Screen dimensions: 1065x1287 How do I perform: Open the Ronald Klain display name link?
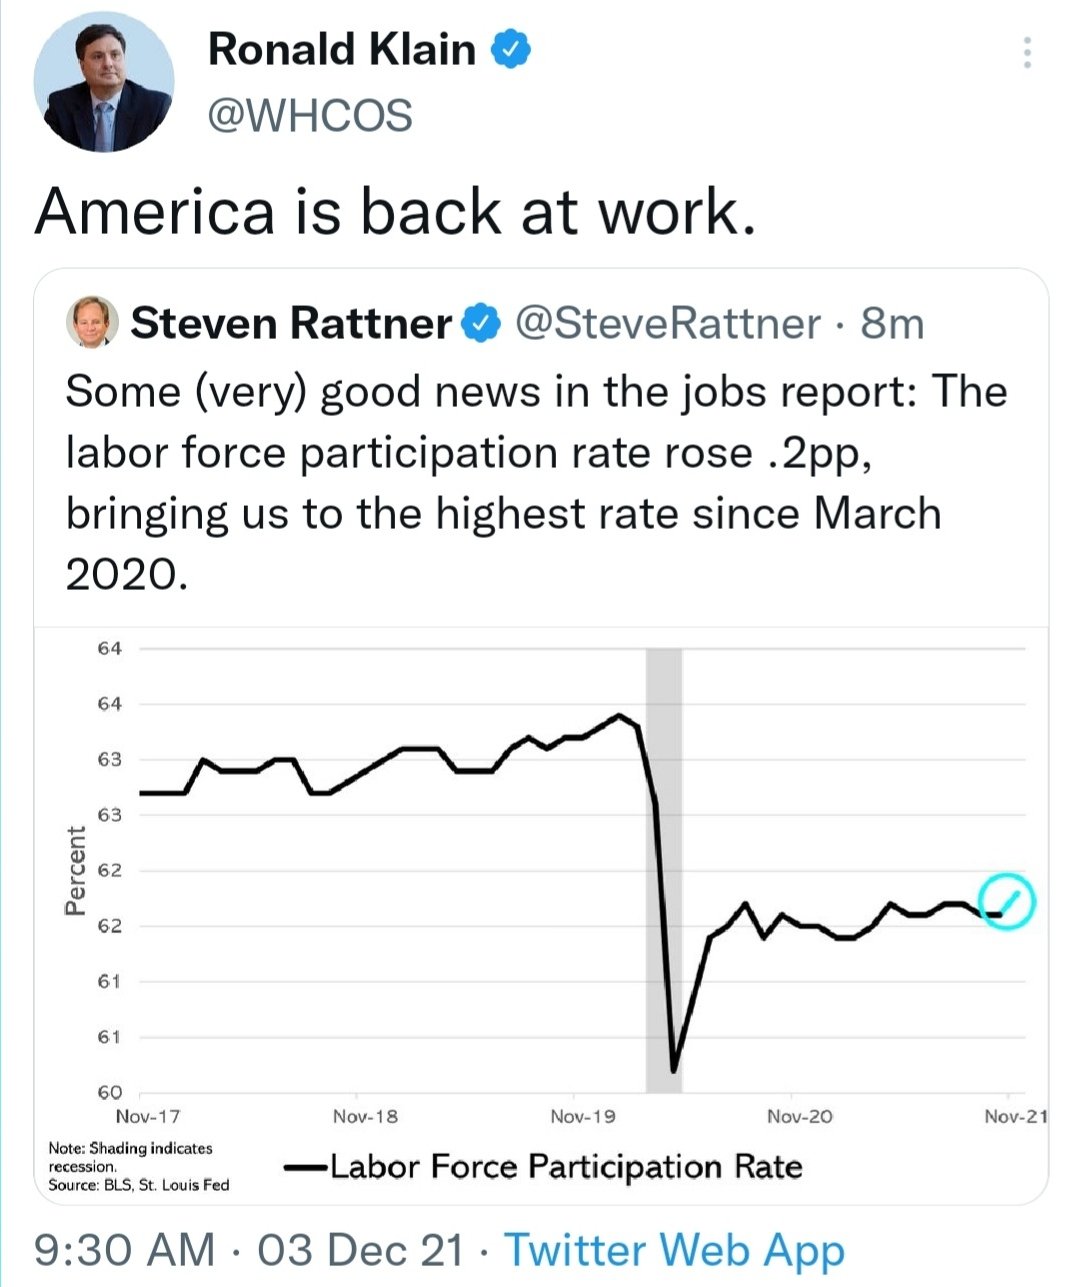(342, 49)
